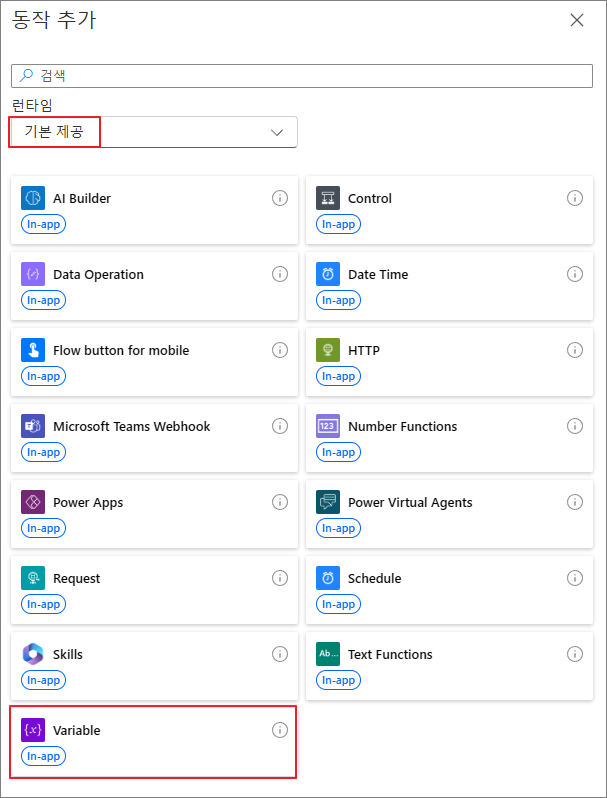
Task: Close the add action panel
Action: (x=577, y=20)
